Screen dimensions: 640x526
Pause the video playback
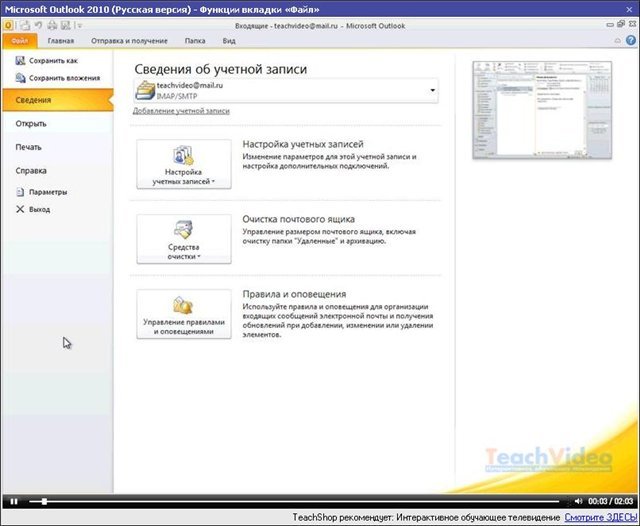pyautogui.click(x=14, y=500)
